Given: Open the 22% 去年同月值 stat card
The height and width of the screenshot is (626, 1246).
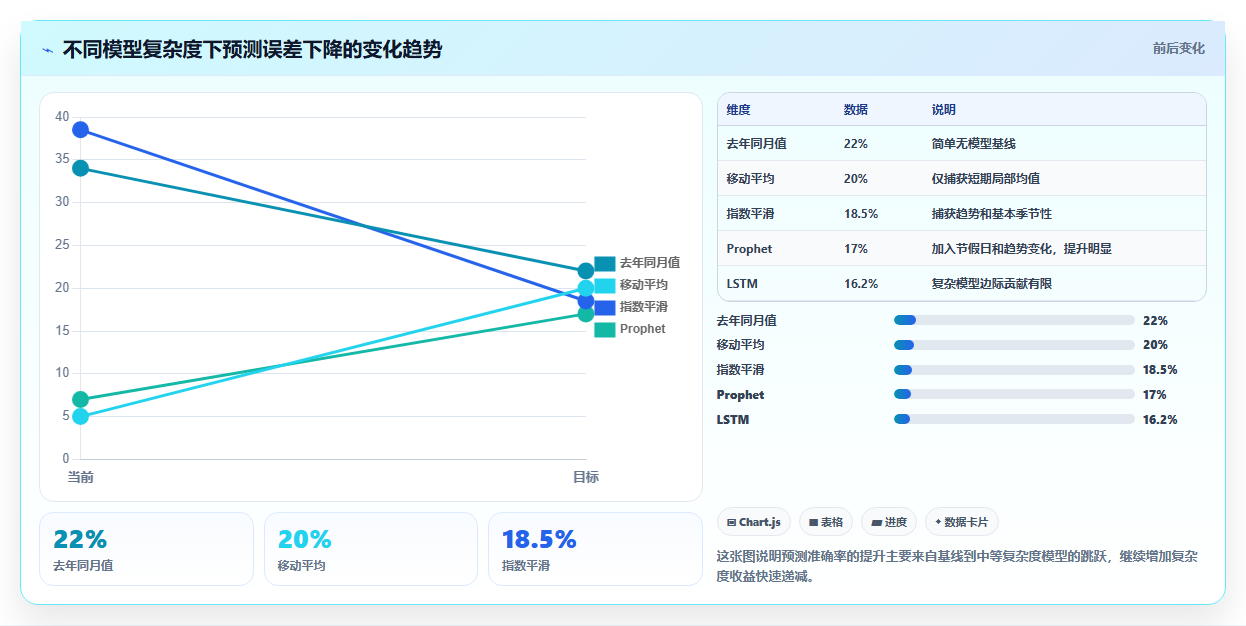Looking at the screenshot, I should tap(146, 549).
